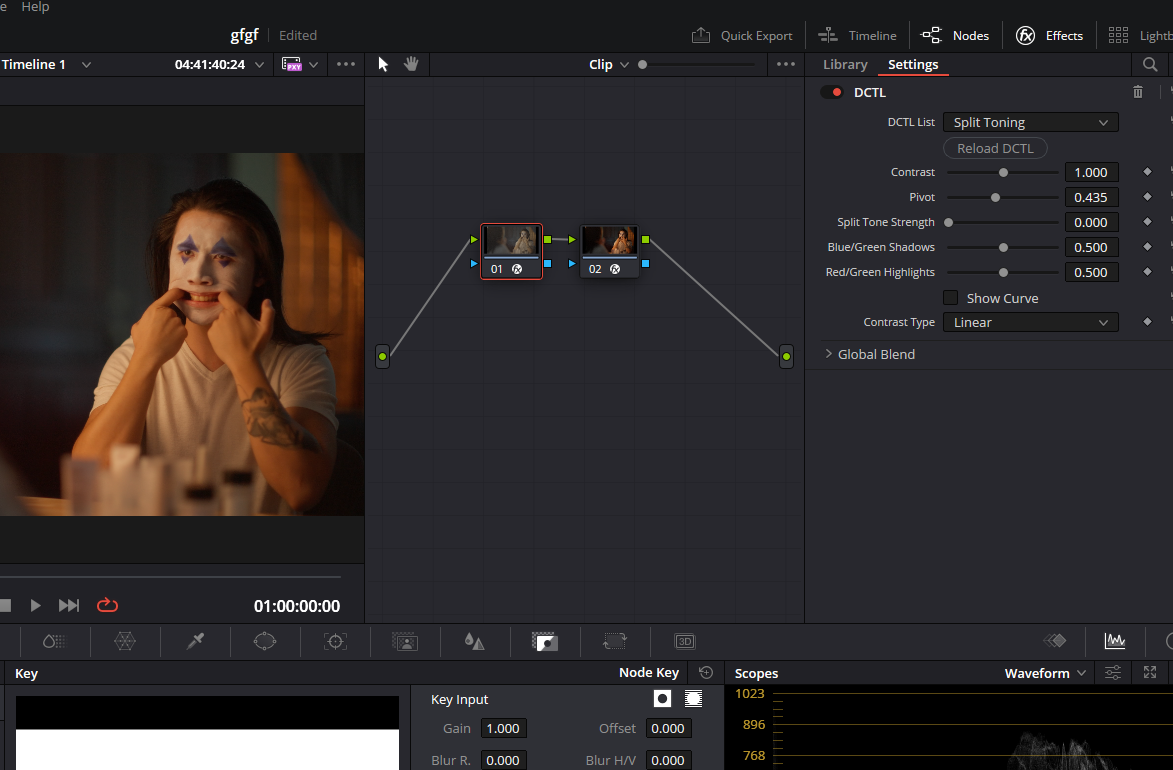Open the Blur palette
The image size is (1173, 770).
click(x=474, y=641)
